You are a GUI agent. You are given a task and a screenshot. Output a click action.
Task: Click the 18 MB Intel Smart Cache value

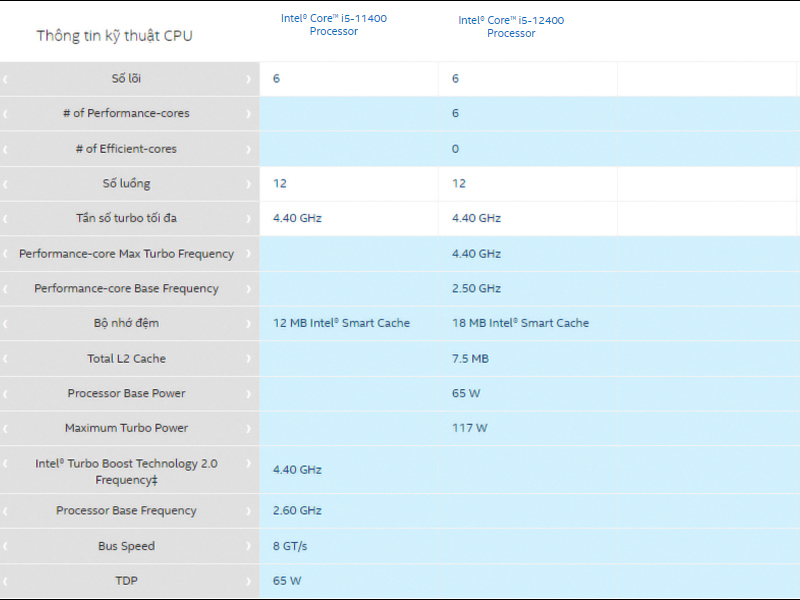tap(520, 324)
